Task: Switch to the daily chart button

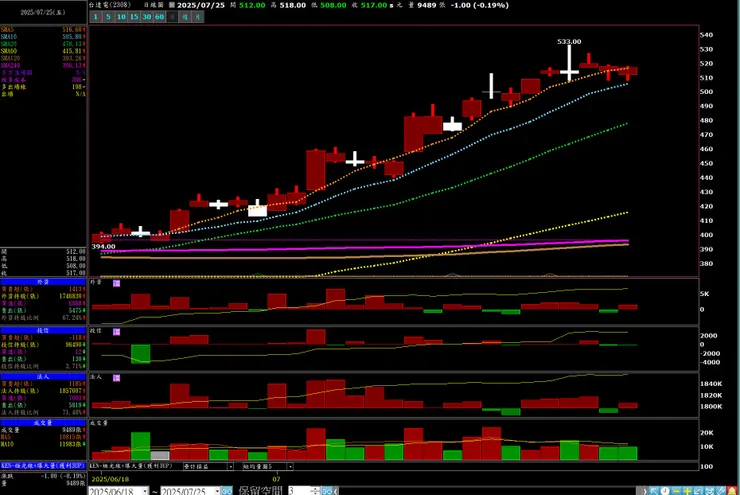Action: [x=172, y=17]
